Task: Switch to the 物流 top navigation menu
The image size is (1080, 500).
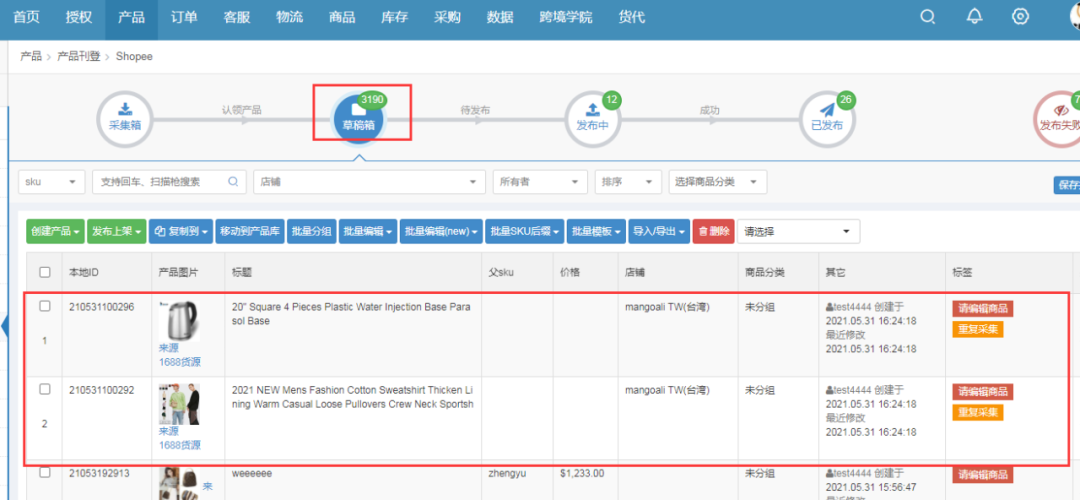Action: tap(289, 18)
